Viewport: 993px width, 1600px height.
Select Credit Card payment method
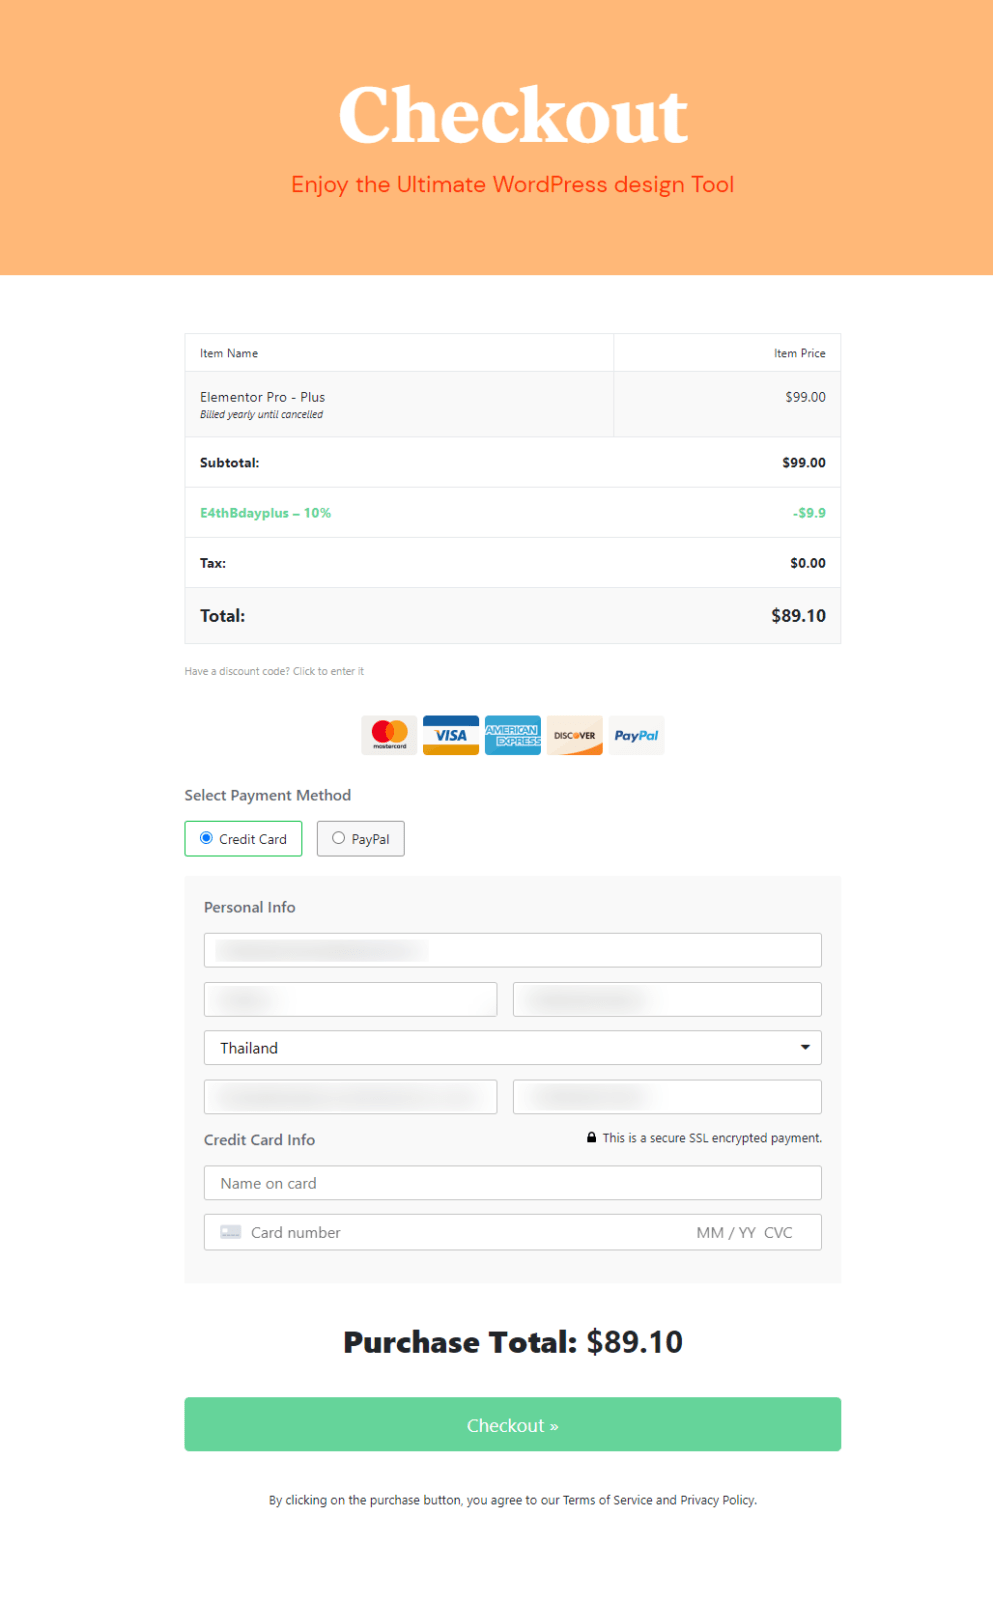[x=207, y=838]
